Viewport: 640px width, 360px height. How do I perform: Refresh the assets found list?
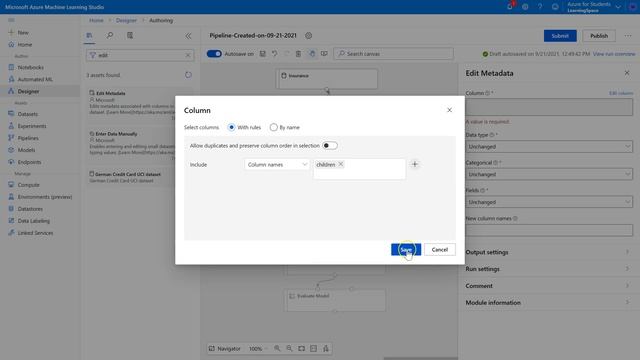tap(188, 75)
